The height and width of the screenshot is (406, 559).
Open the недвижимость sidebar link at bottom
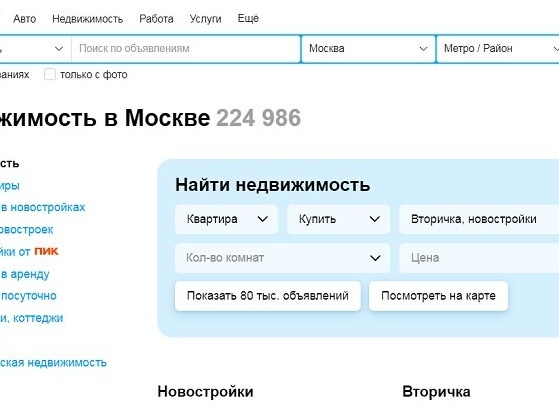pos(53,363)
